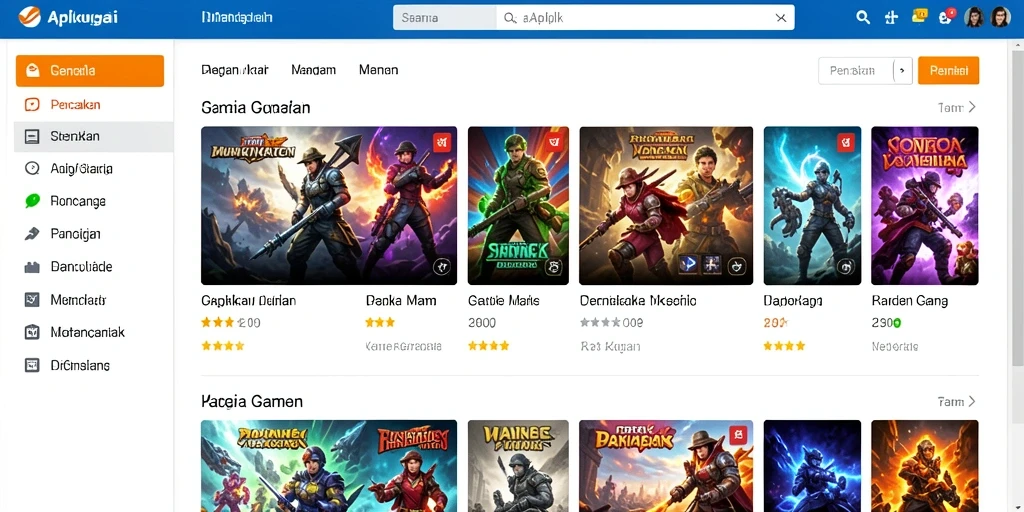Click the Nedenaie text under Rarden Gang
Screen dimensions: 1024x512
895,347
